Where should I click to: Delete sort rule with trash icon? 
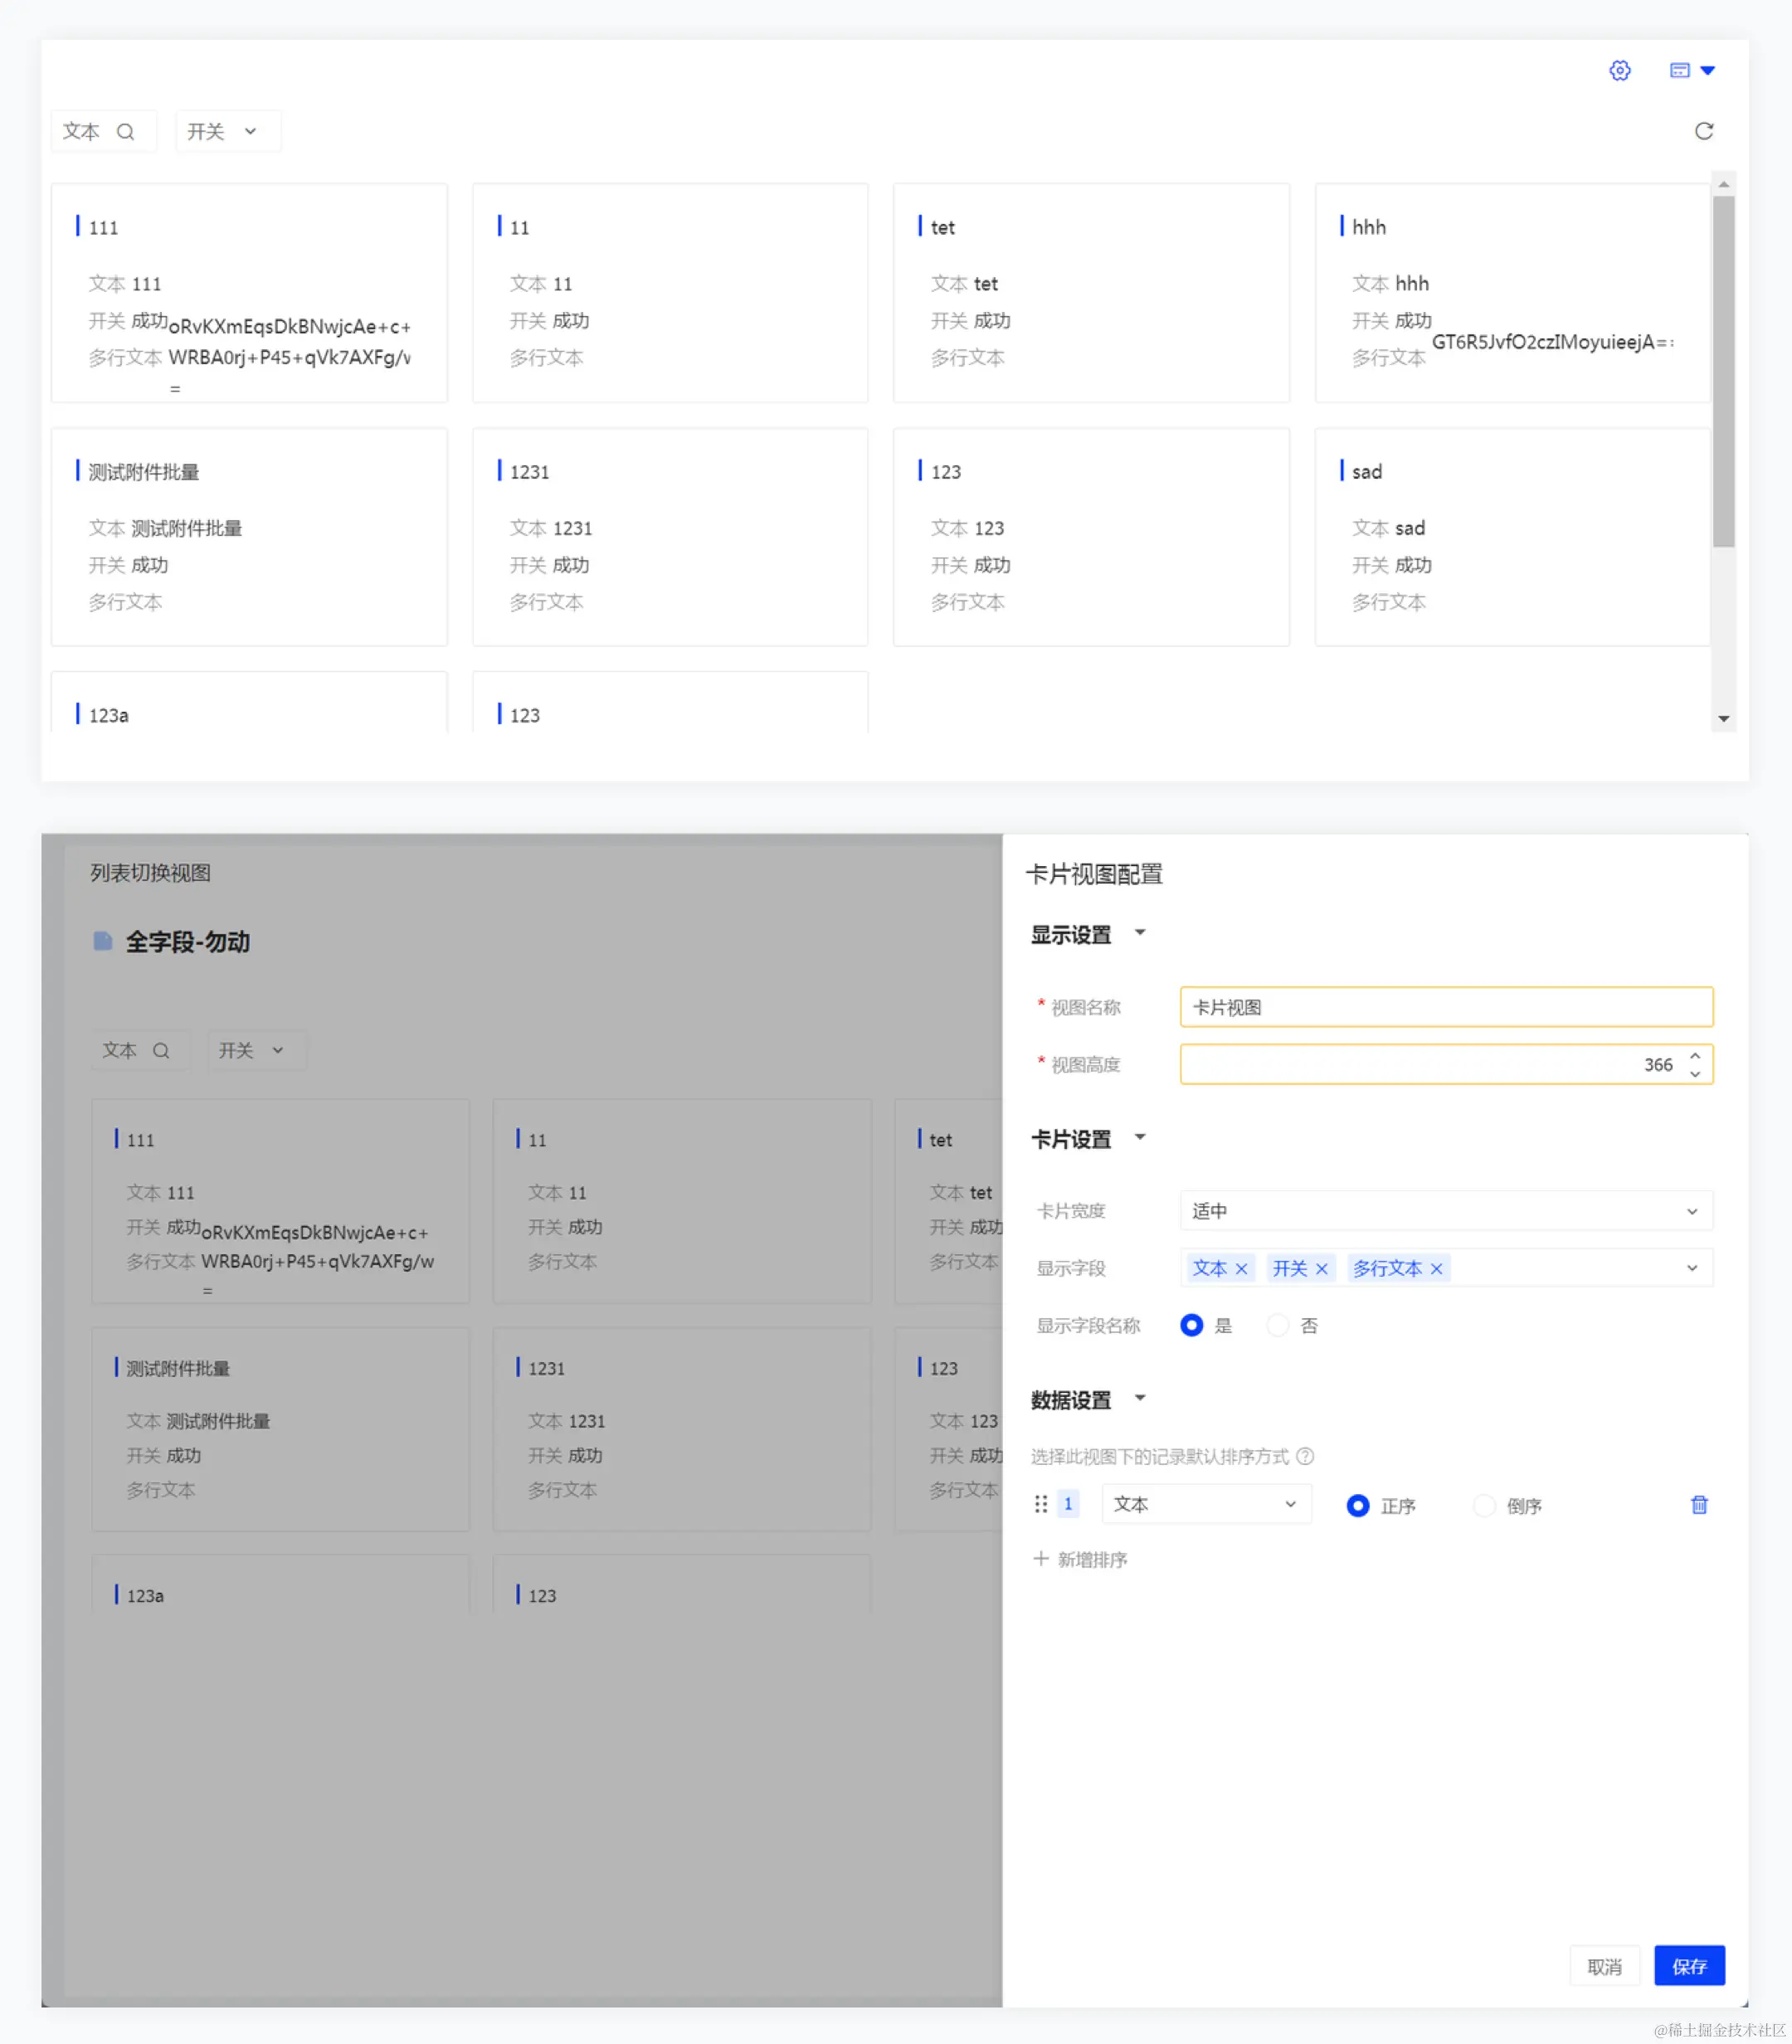(x=1698, y=1504)
